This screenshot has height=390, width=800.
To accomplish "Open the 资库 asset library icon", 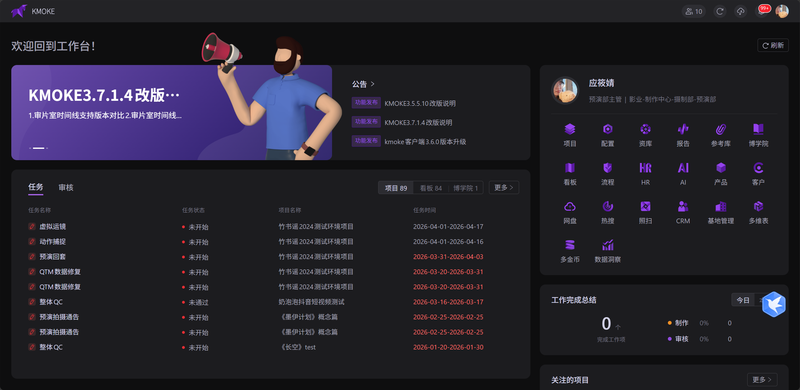I will click(x=645, y=129).
